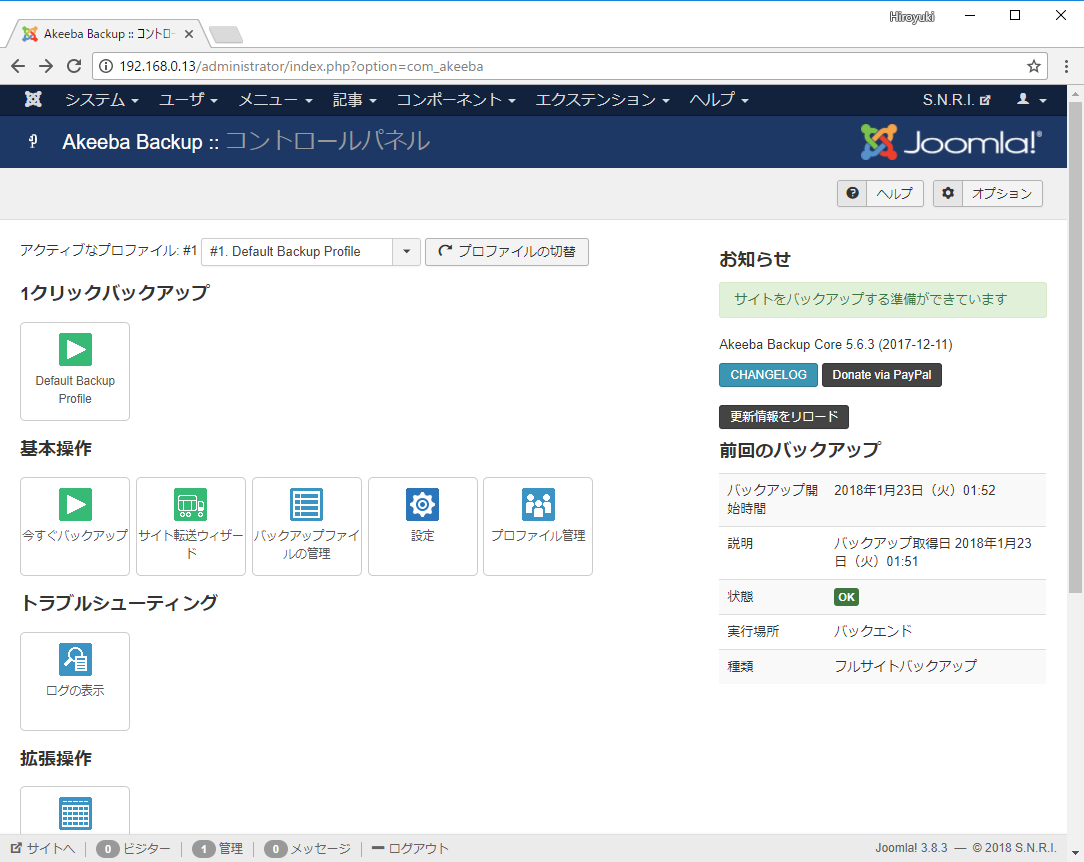Click the scrollbar down arrow
This screenshot has width=1084, height=862.
tap(1075, 852)
